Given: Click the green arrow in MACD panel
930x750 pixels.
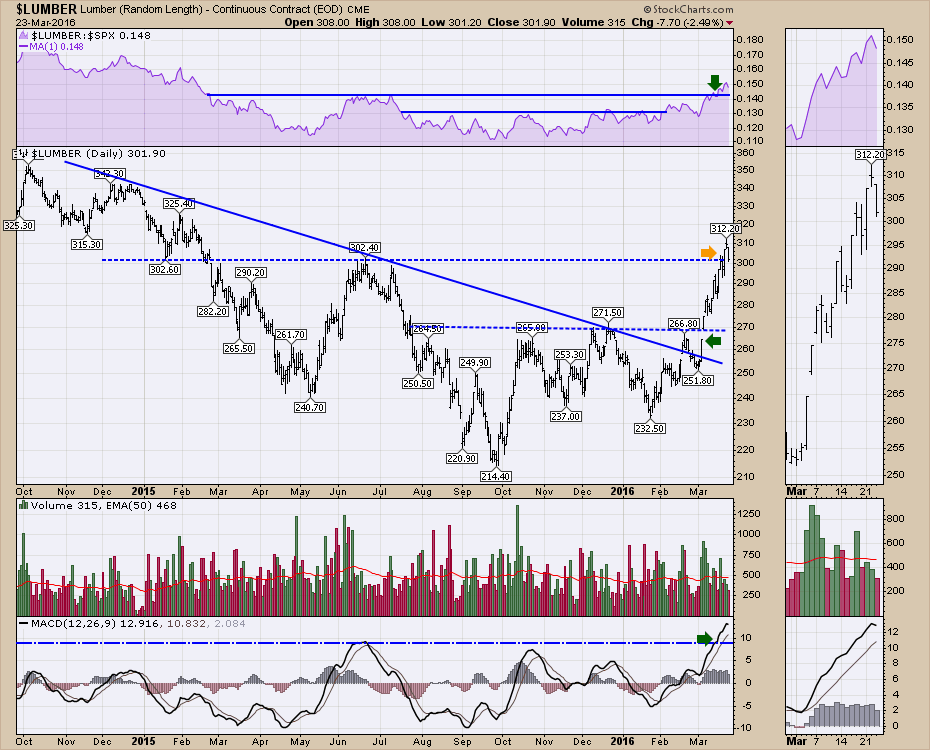Looking at the screenshot, I should coord(704,639).
